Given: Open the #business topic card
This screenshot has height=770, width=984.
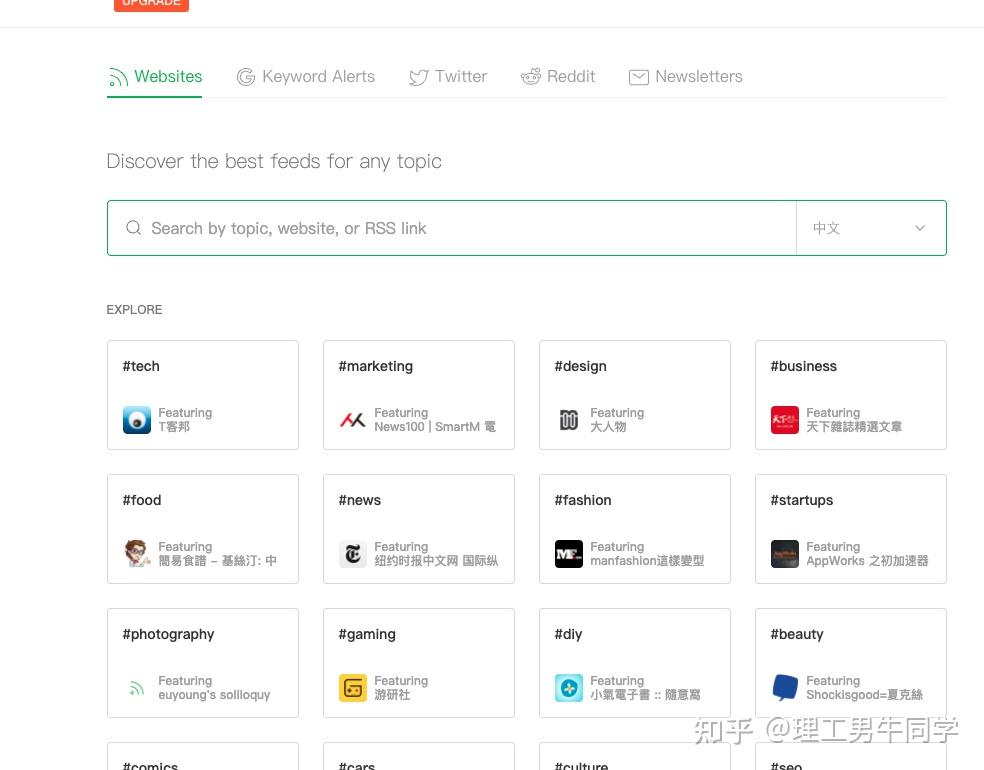Looking at the screenshot, I should (850, 395).
